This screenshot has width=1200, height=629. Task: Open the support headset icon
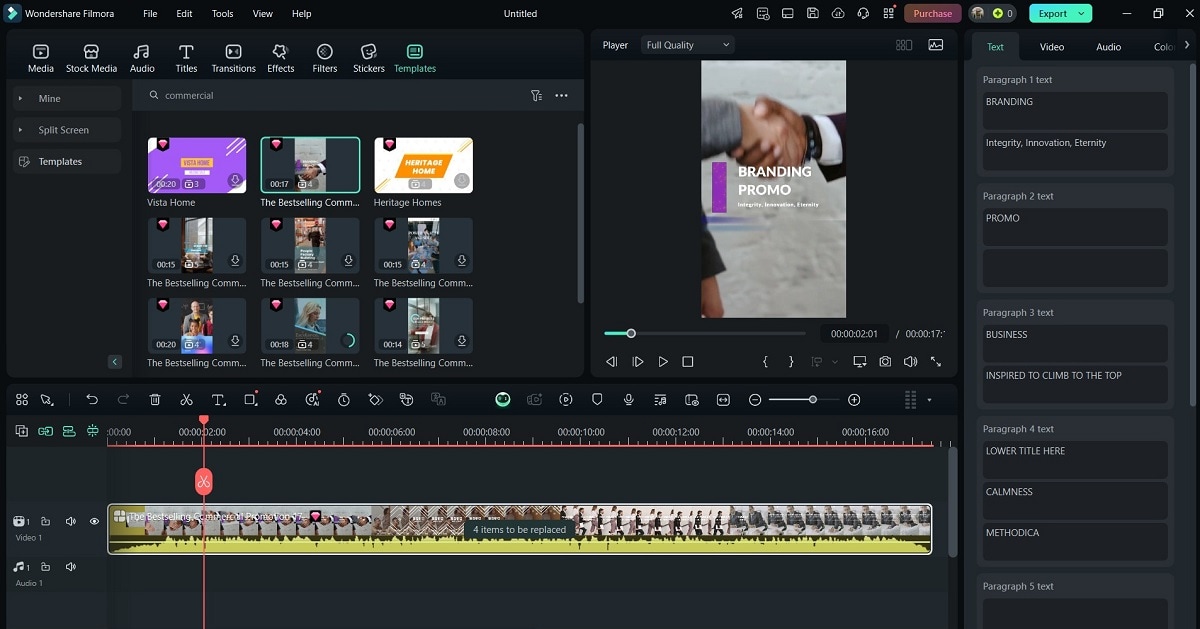863,14
